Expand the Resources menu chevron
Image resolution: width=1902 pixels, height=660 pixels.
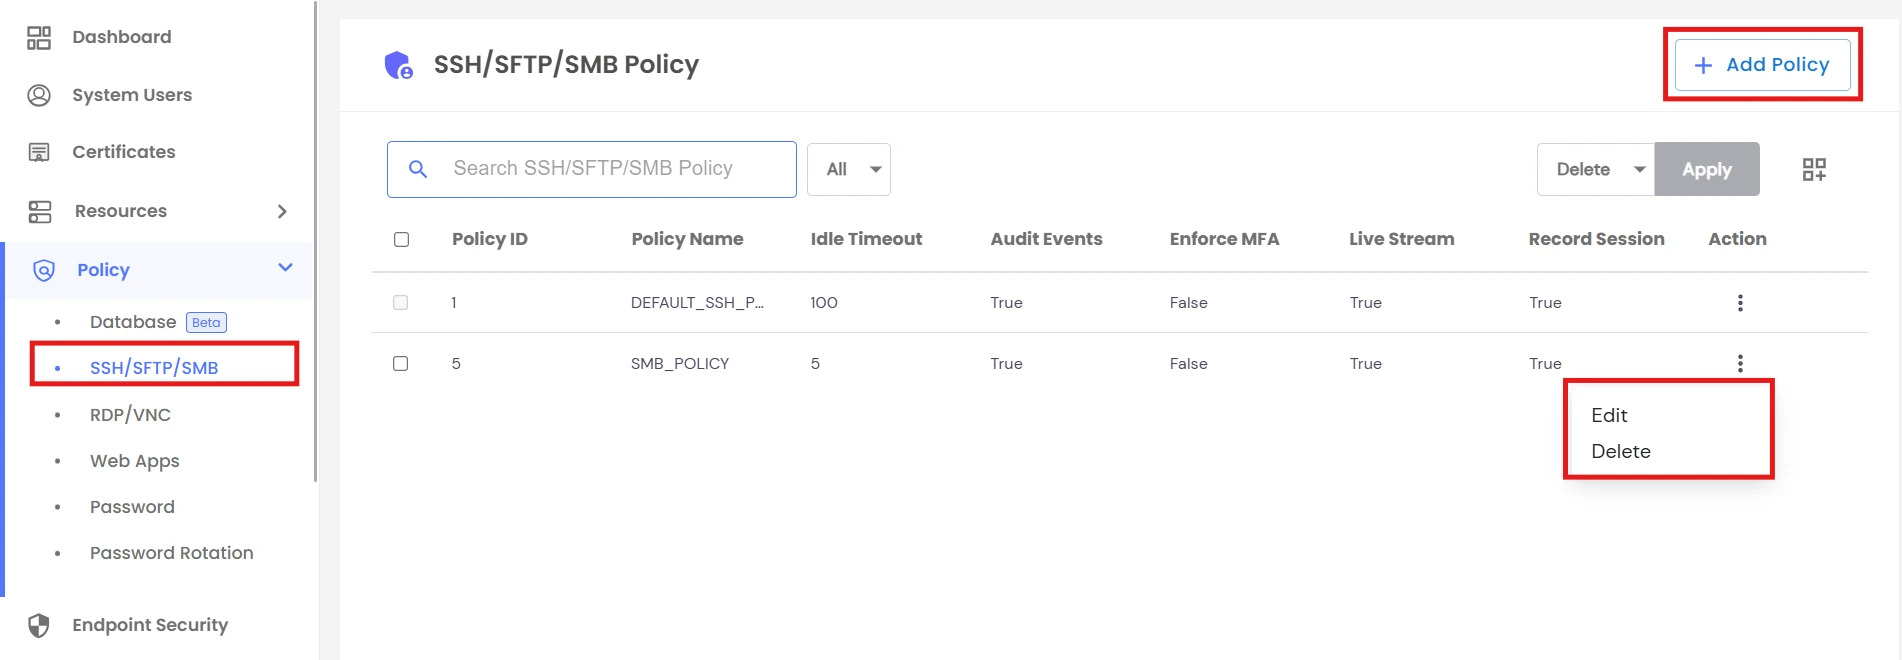tap(282, 211)
